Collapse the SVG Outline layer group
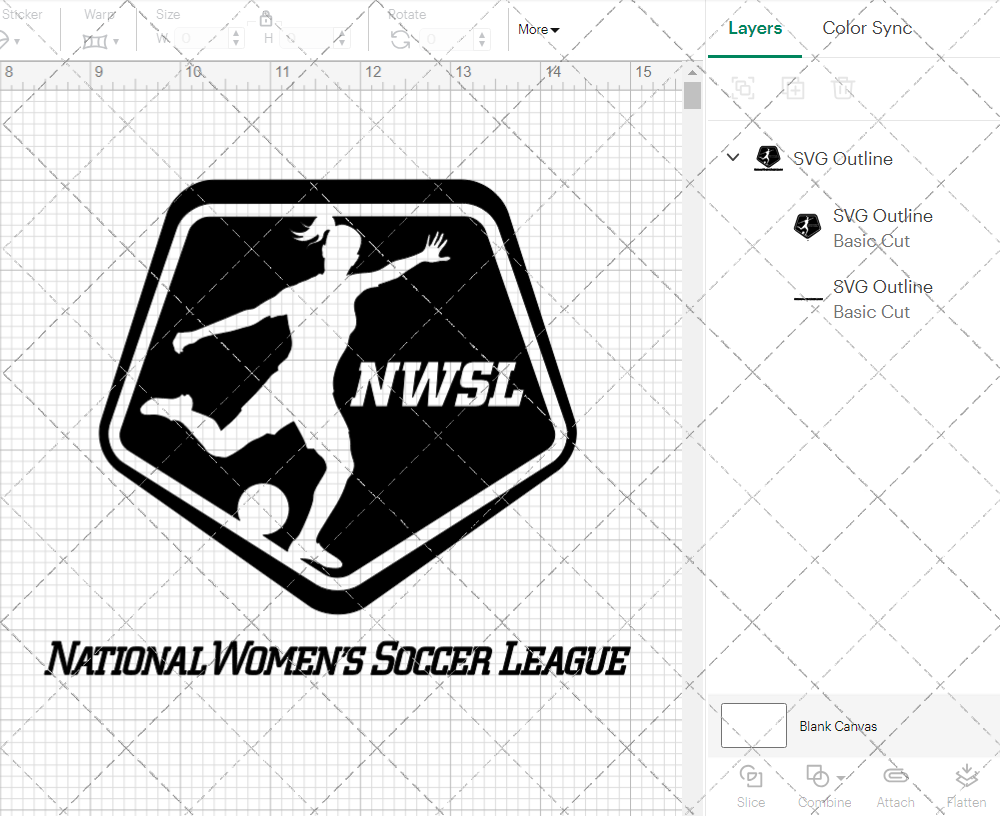The width and height of the screenshot is (1000, 816). [x=732, y=157]
